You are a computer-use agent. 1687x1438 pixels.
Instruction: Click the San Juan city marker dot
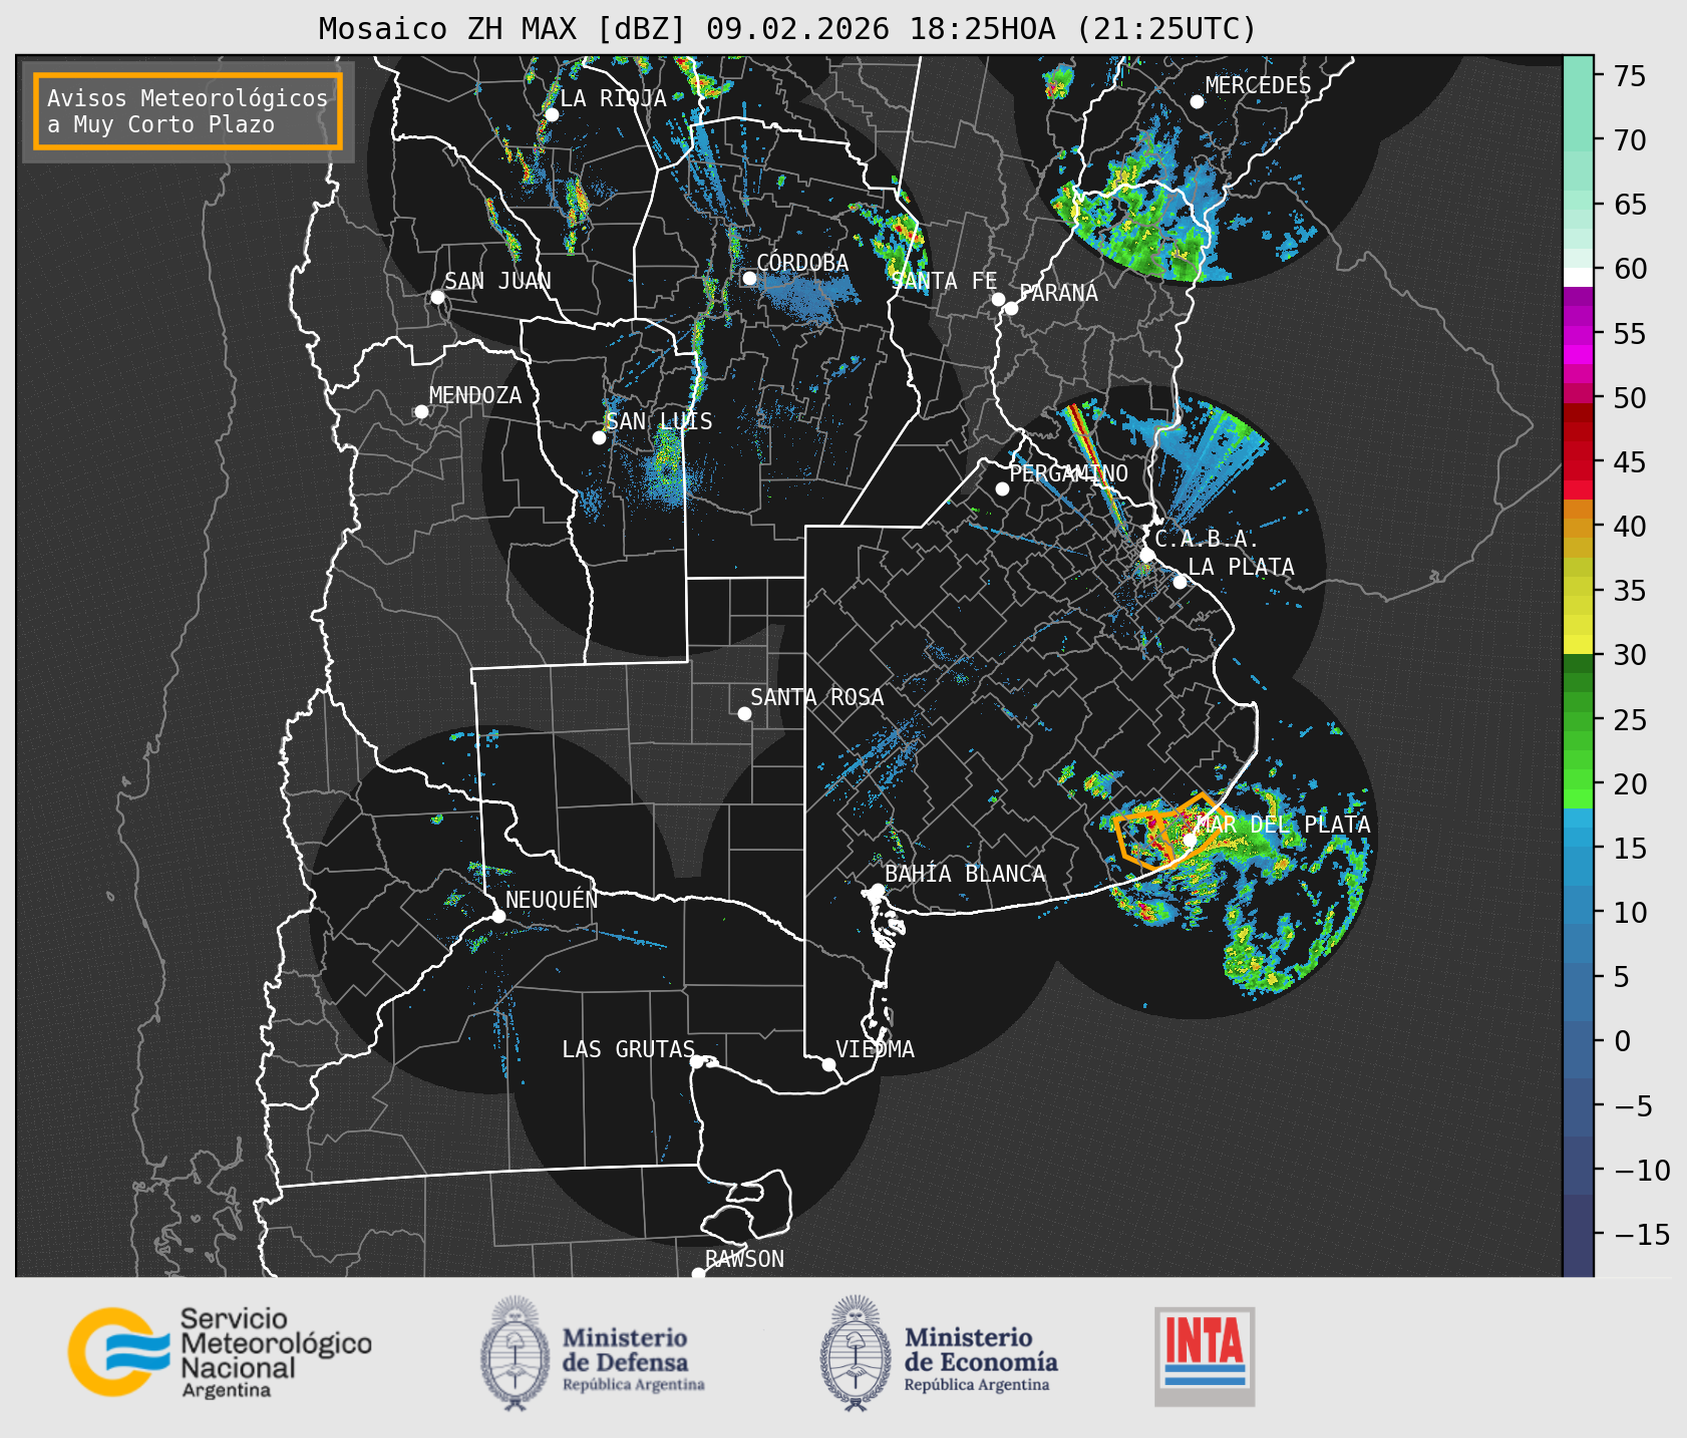(x=437, y=297)
